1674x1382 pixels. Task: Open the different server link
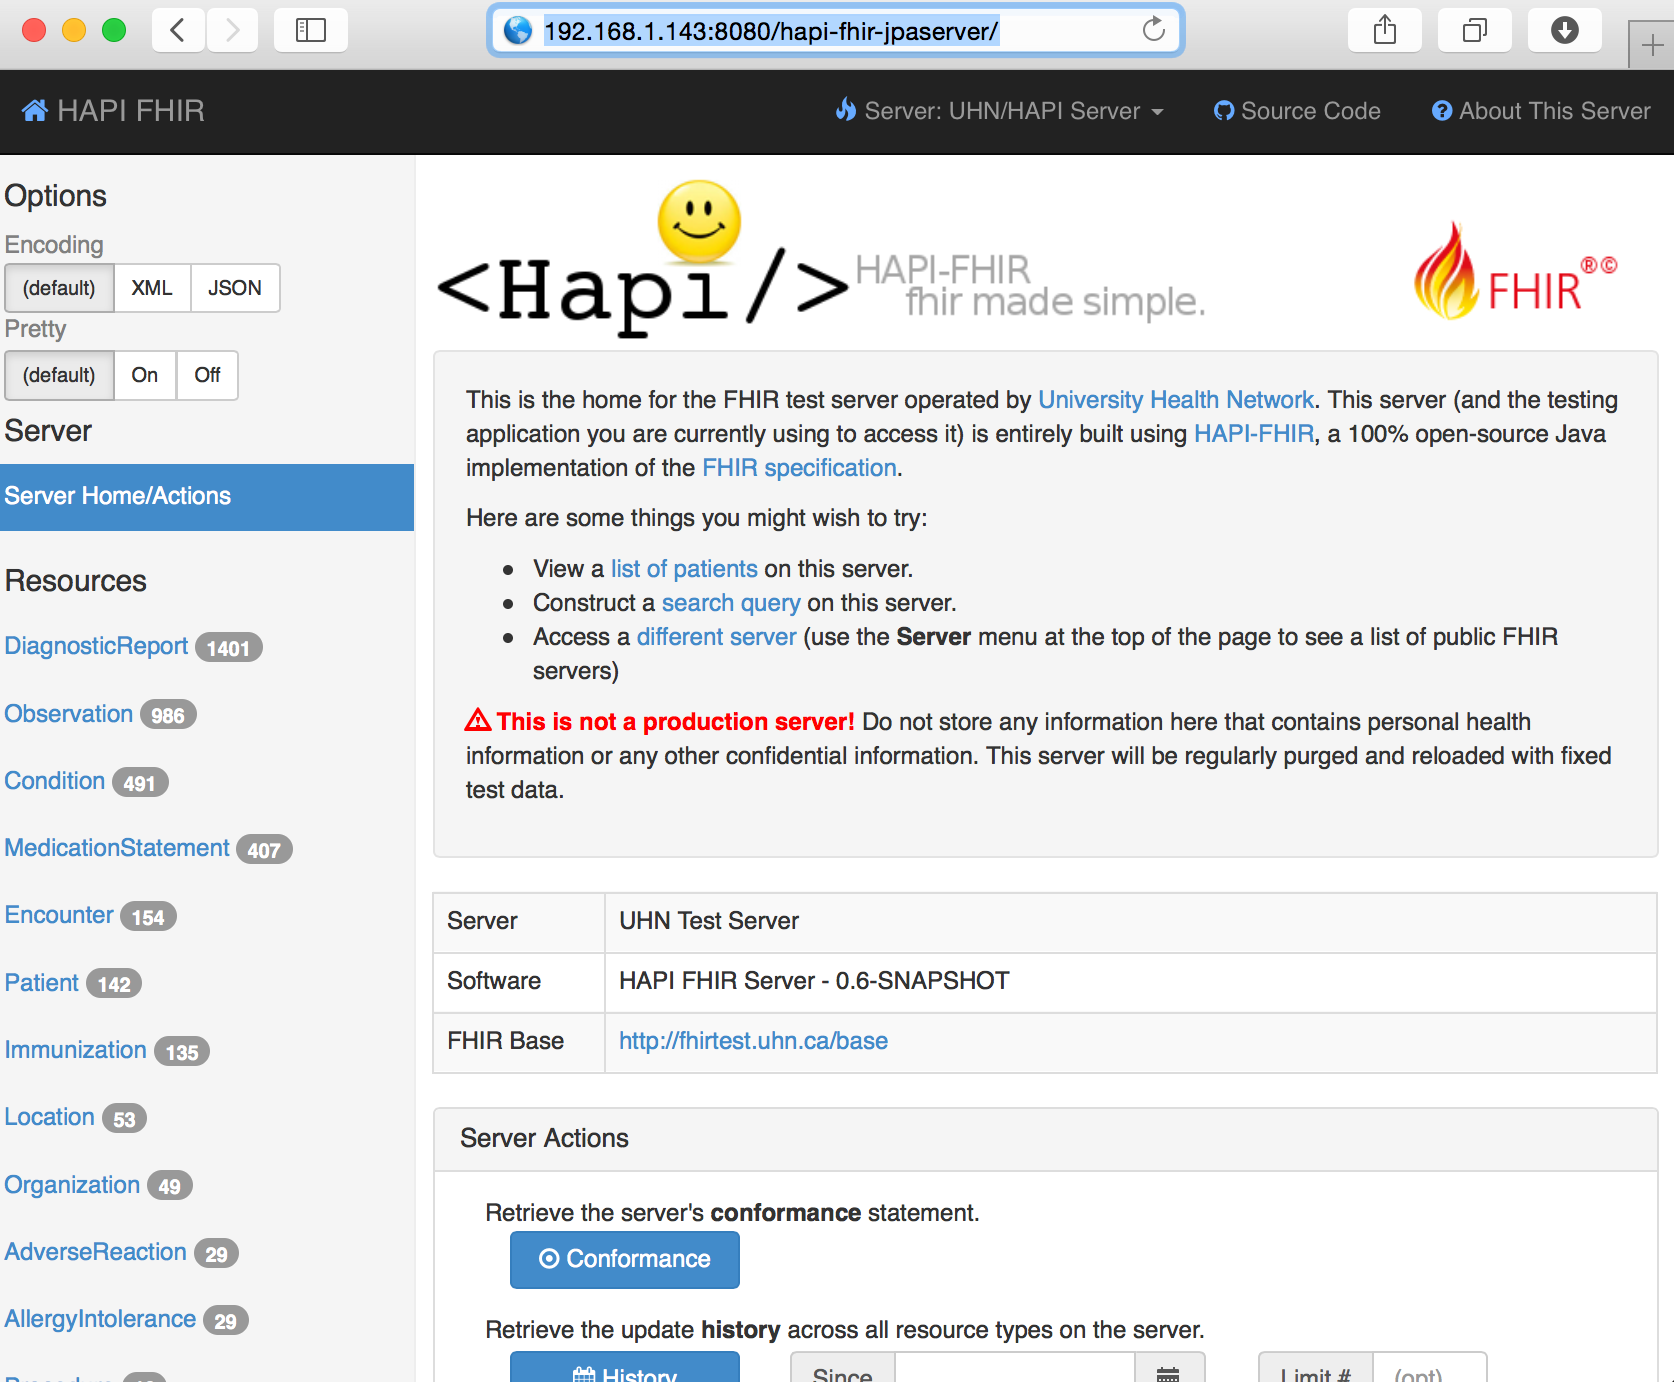click(x=716, y=637)
